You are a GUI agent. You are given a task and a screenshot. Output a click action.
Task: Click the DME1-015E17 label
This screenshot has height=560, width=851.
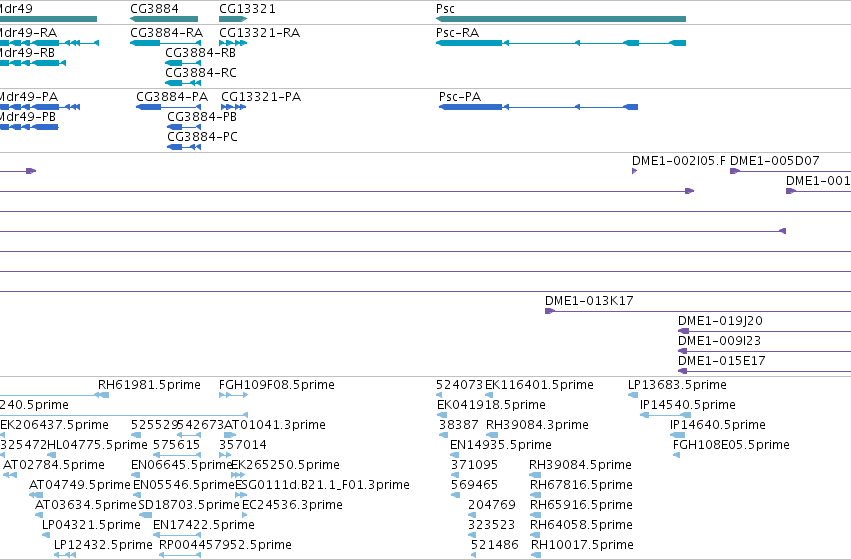[721, 361]
